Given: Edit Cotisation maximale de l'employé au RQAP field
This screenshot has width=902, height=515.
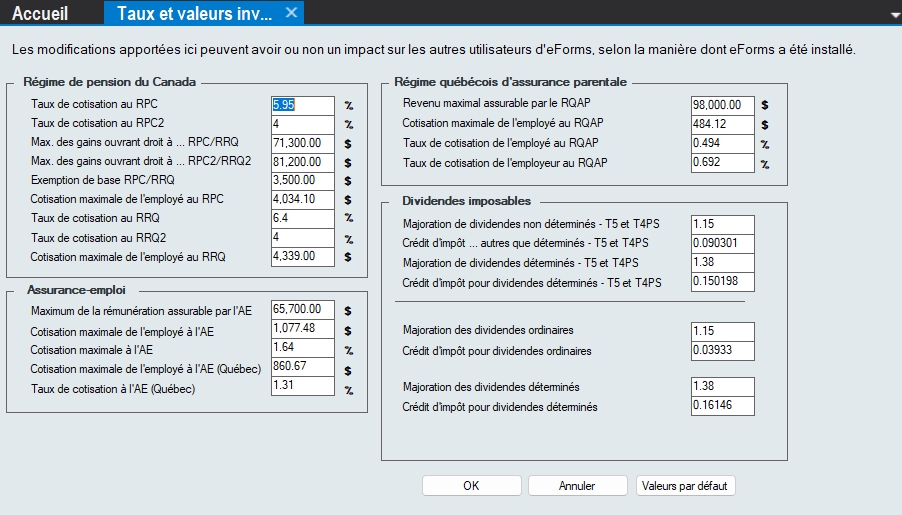Looking at the screenshot, I should [x=723, y=124].
